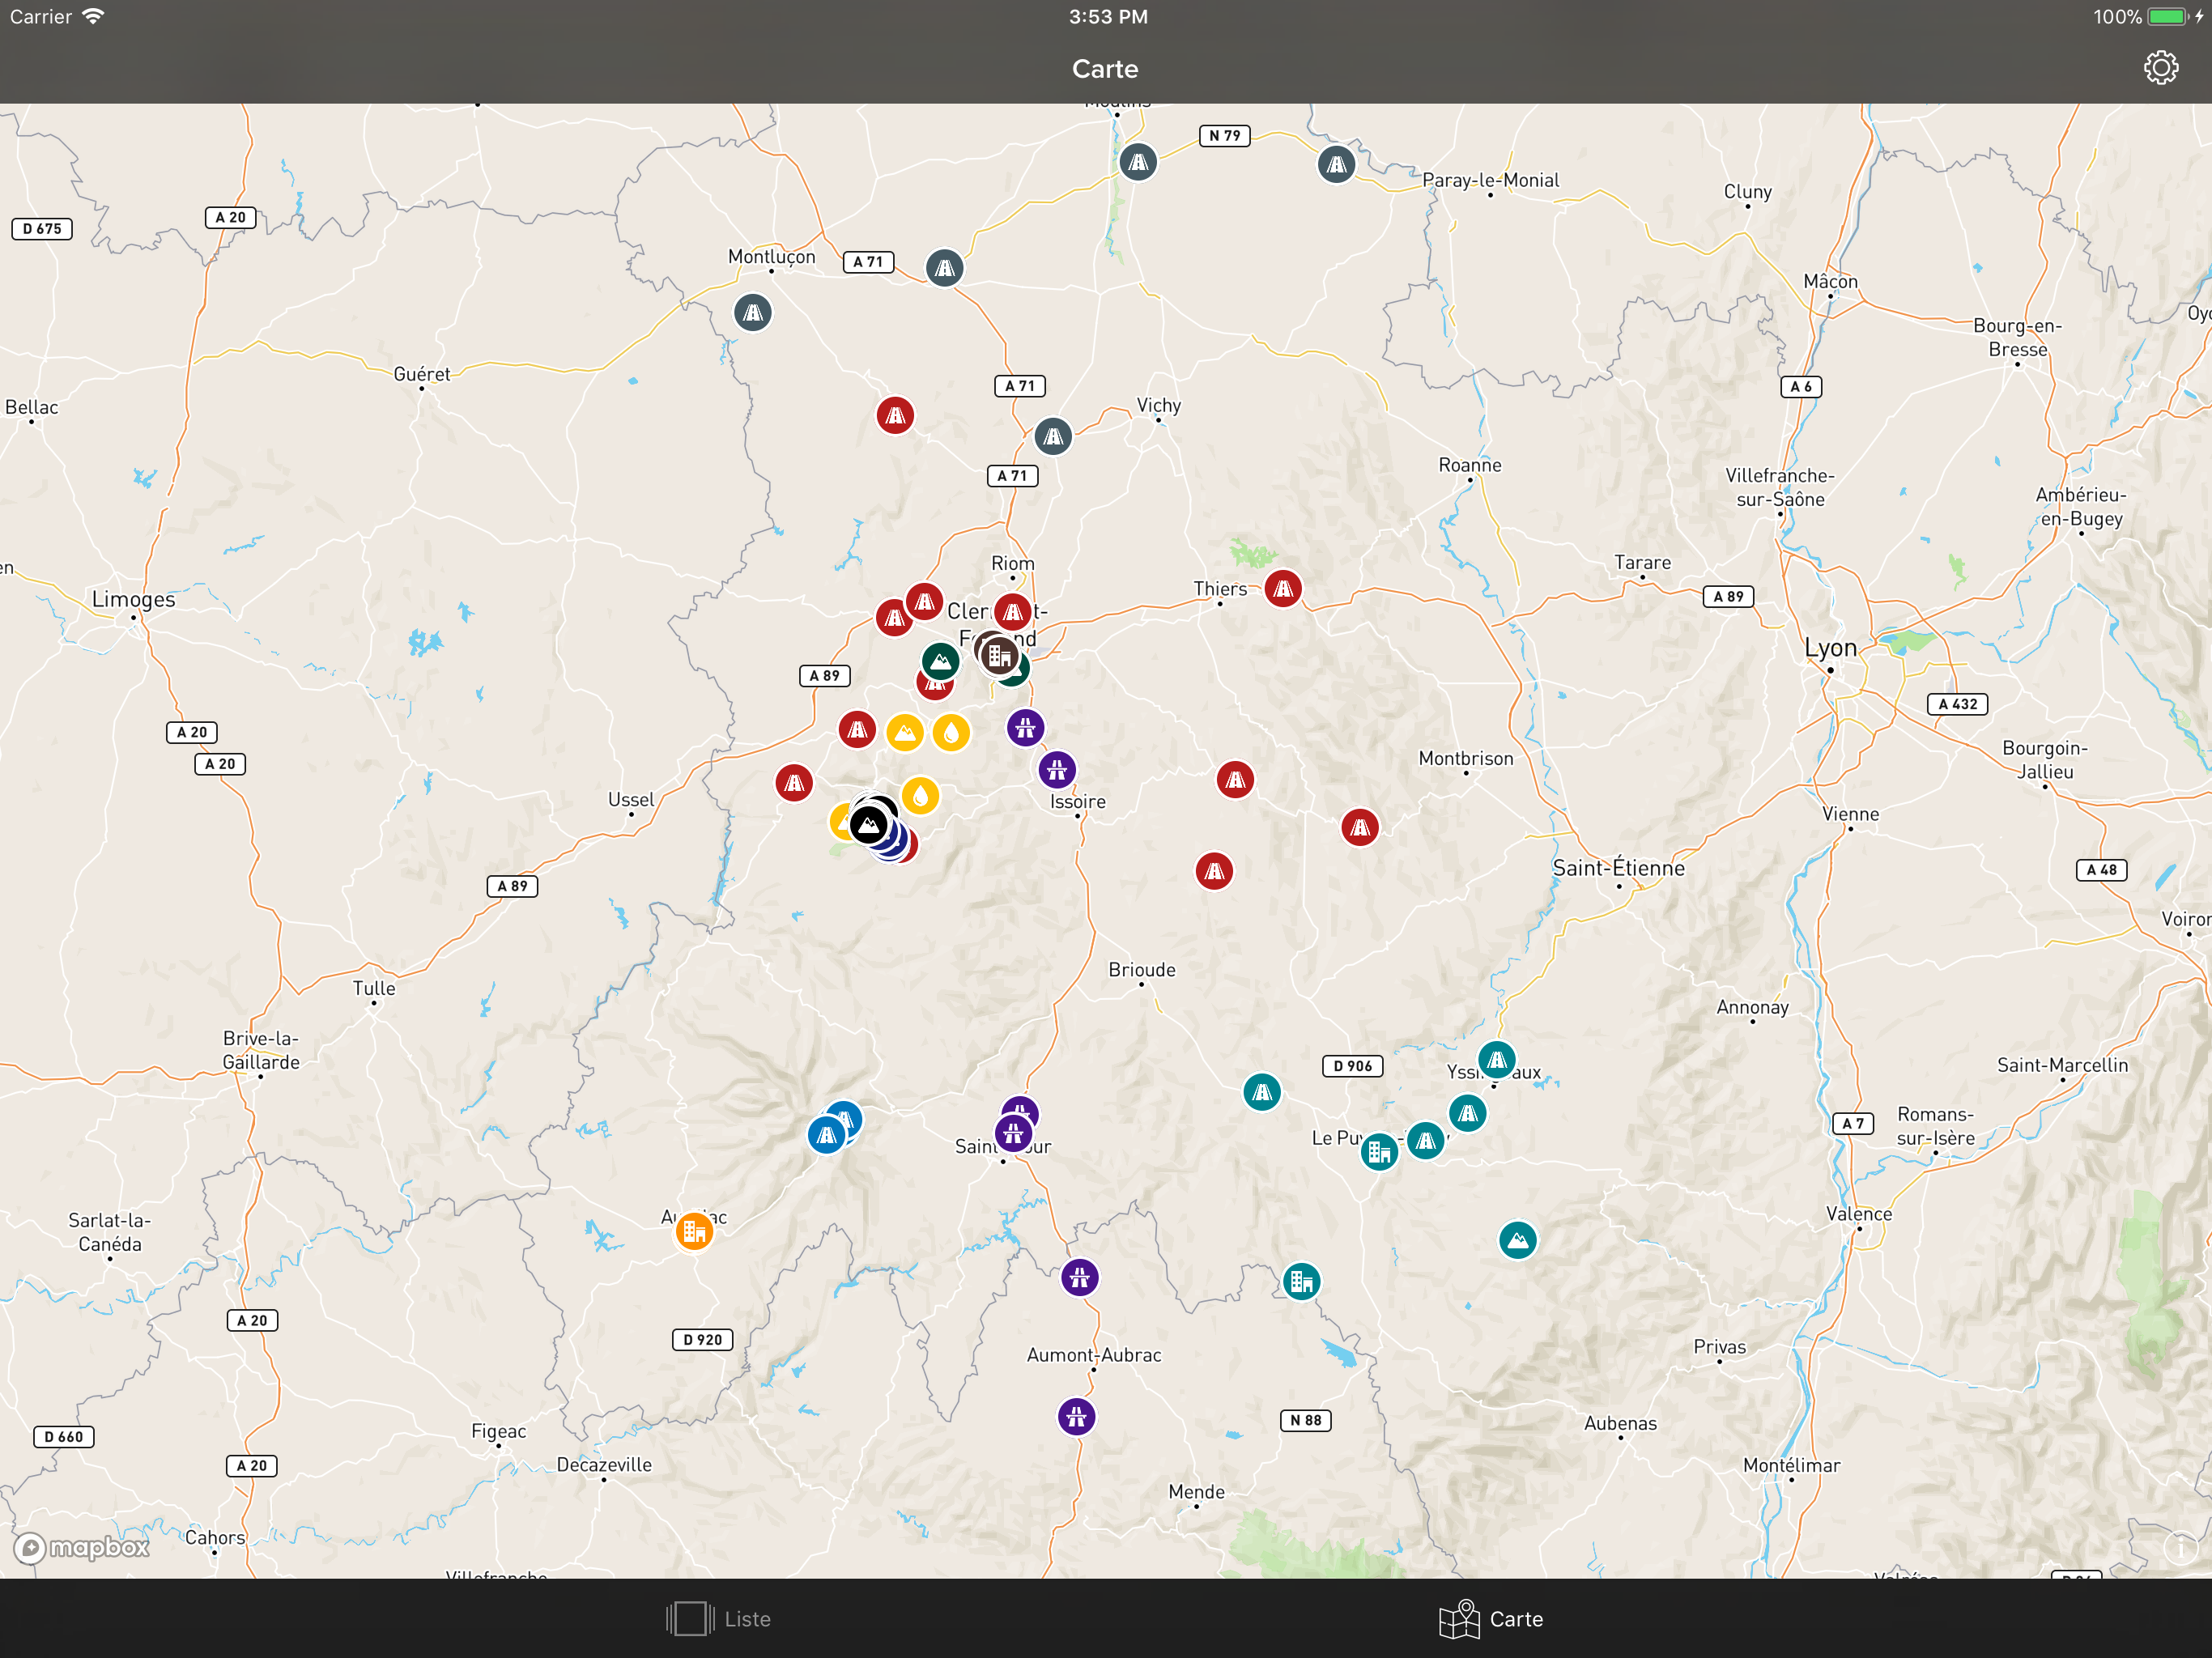
Task: Tap the purple motorway marker north of Issoire
Action: (x=1057, y=770)
